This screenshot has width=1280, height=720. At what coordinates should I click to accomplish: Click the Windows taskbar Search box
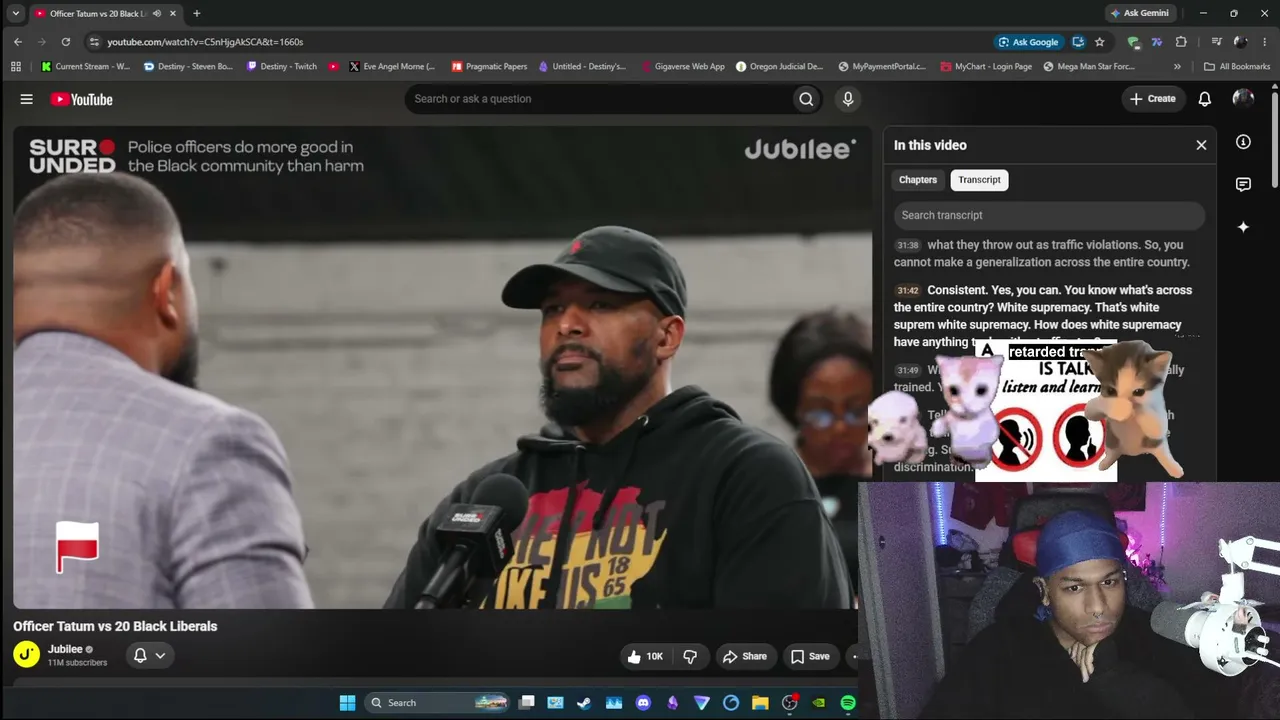(x=437, y=703)
